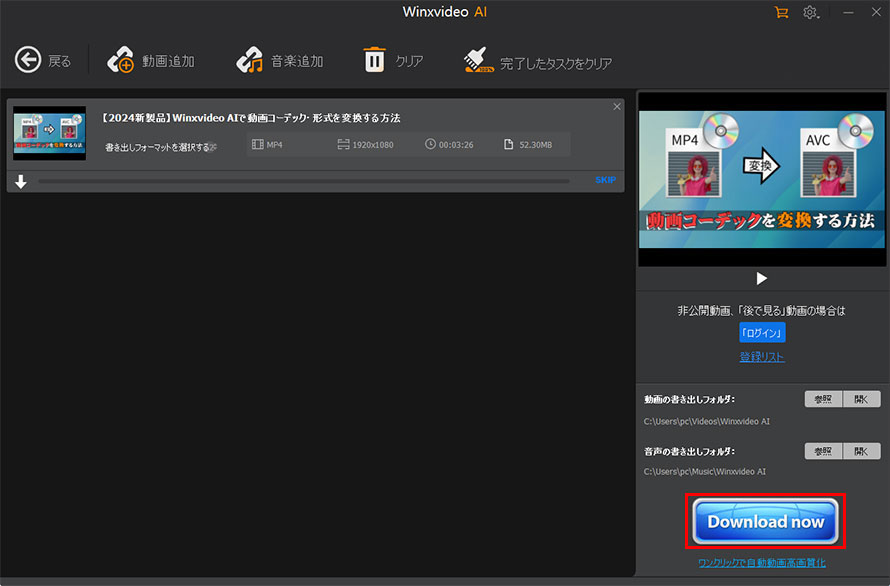Viewport: 890px width, 586px height.
Task: Click 参照 for the audio output folder
Action: click(824, 451)
